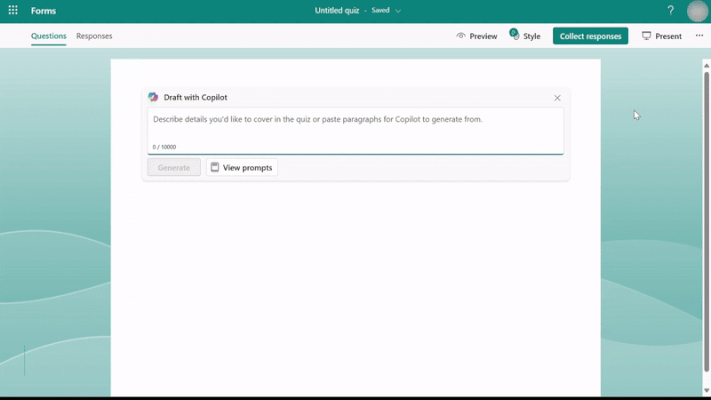Switch to the Questions tab
Image resolution: width=711 pixels, height=400 pixels.
click(x=49, y=36)
